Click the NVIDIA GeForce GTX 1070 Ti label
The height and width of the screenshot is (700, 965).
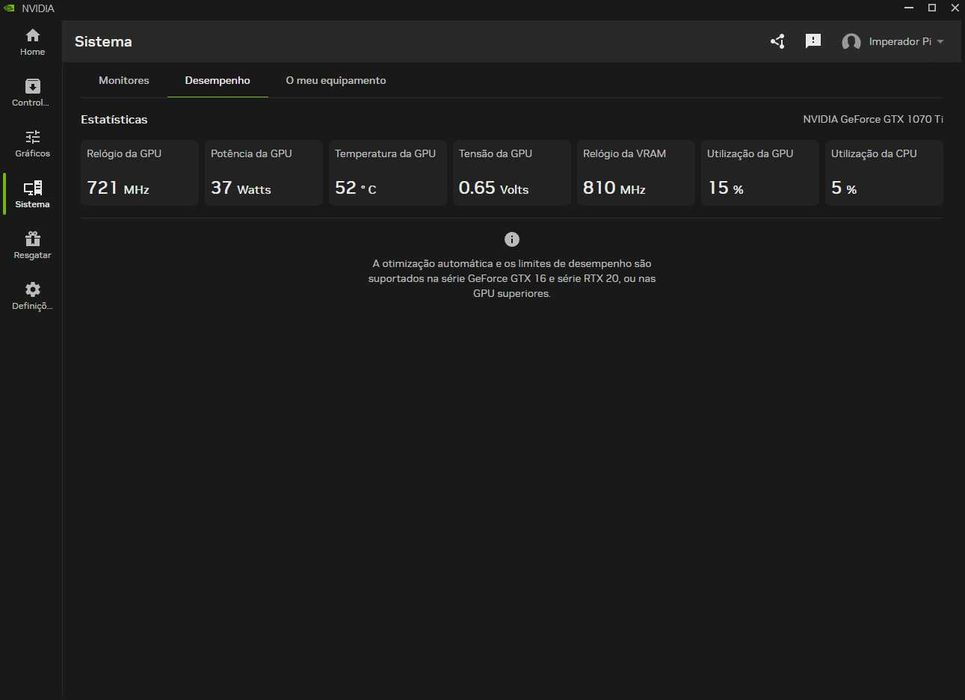873,119
